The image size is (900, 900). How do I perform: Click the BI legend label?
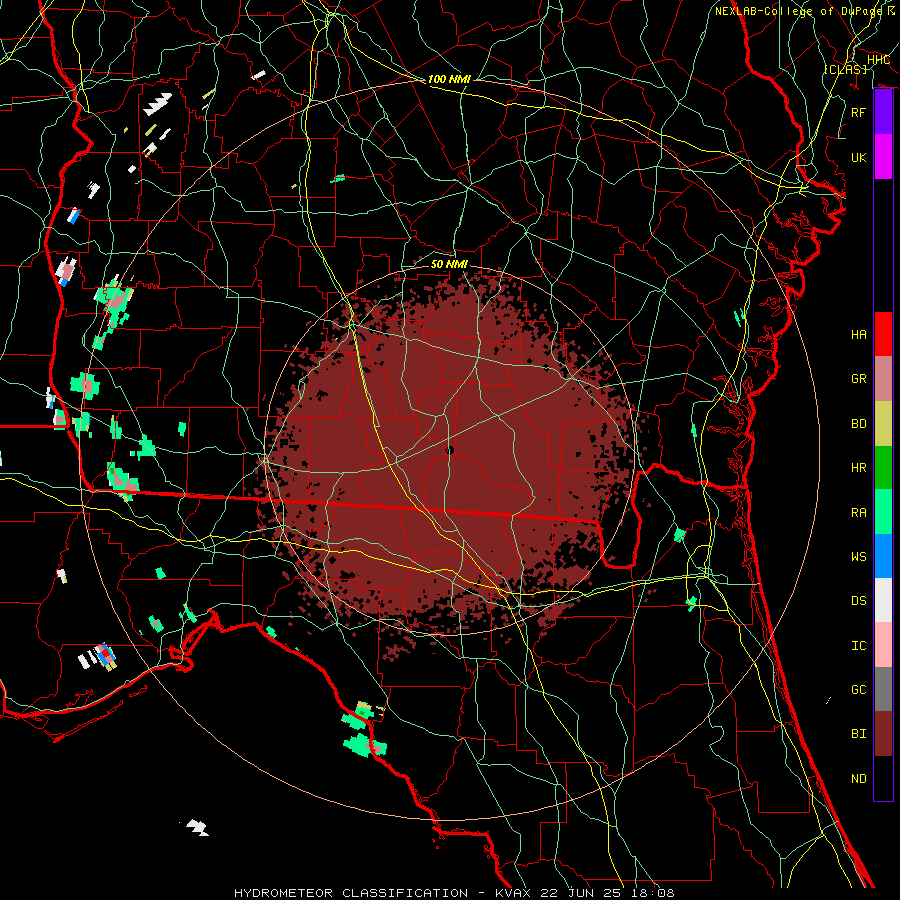[x=858, y=734]
